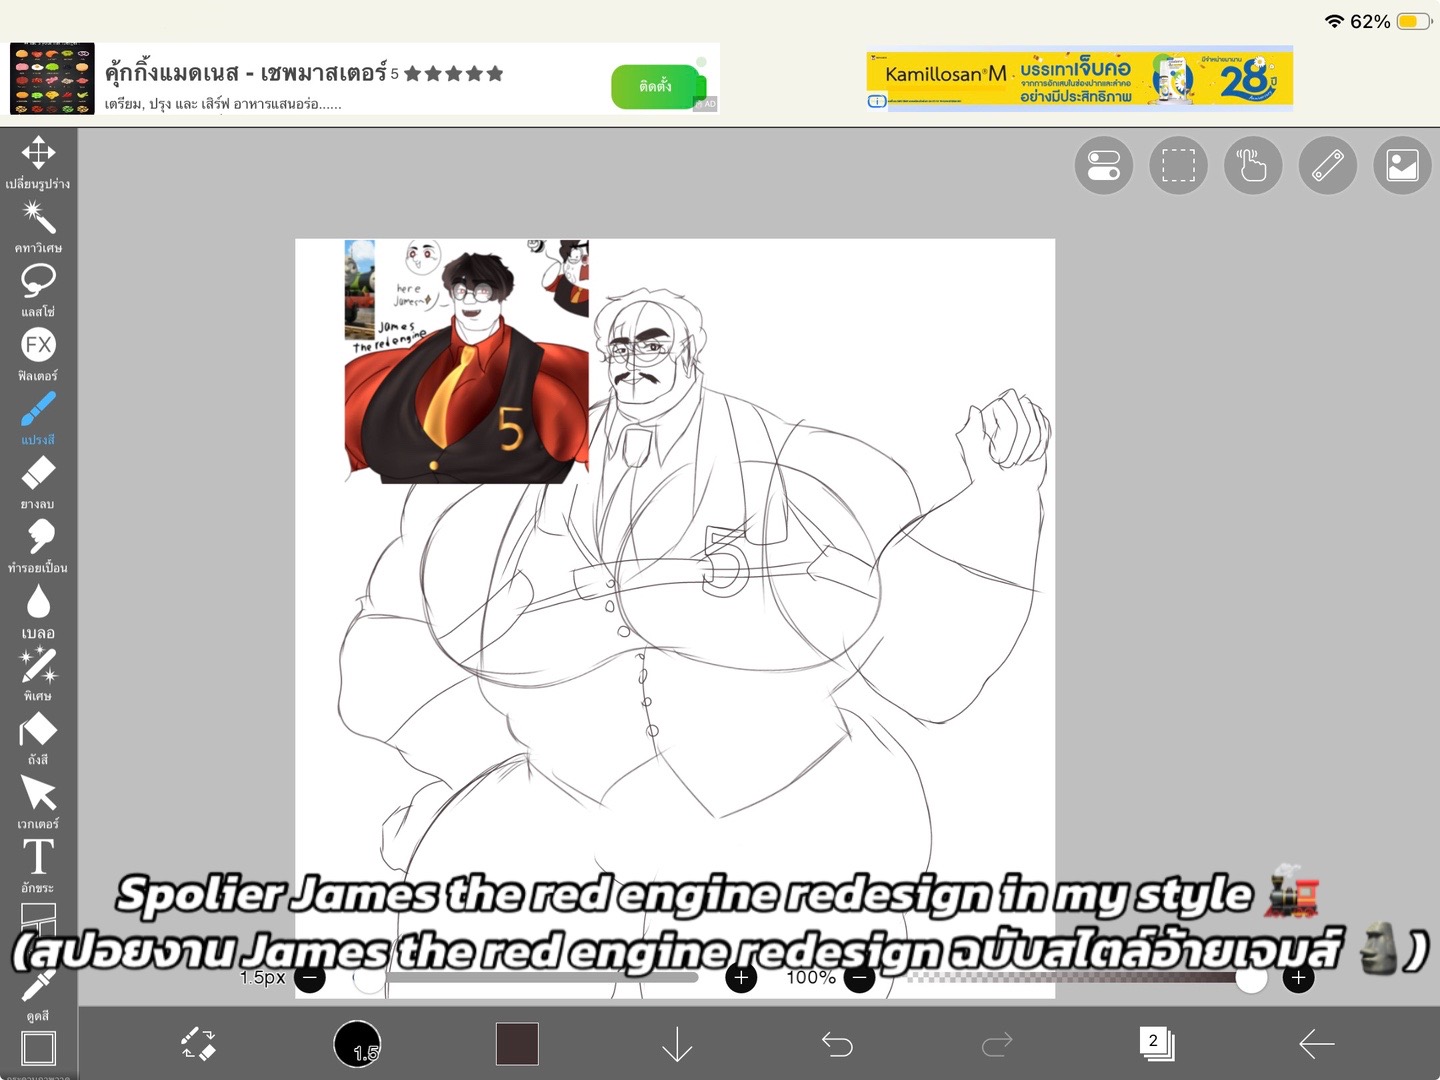The width and height of the screenshot is (1440, 1080).
Task: Open the Stabilizer settings button
Action: tap(1104, 165)
